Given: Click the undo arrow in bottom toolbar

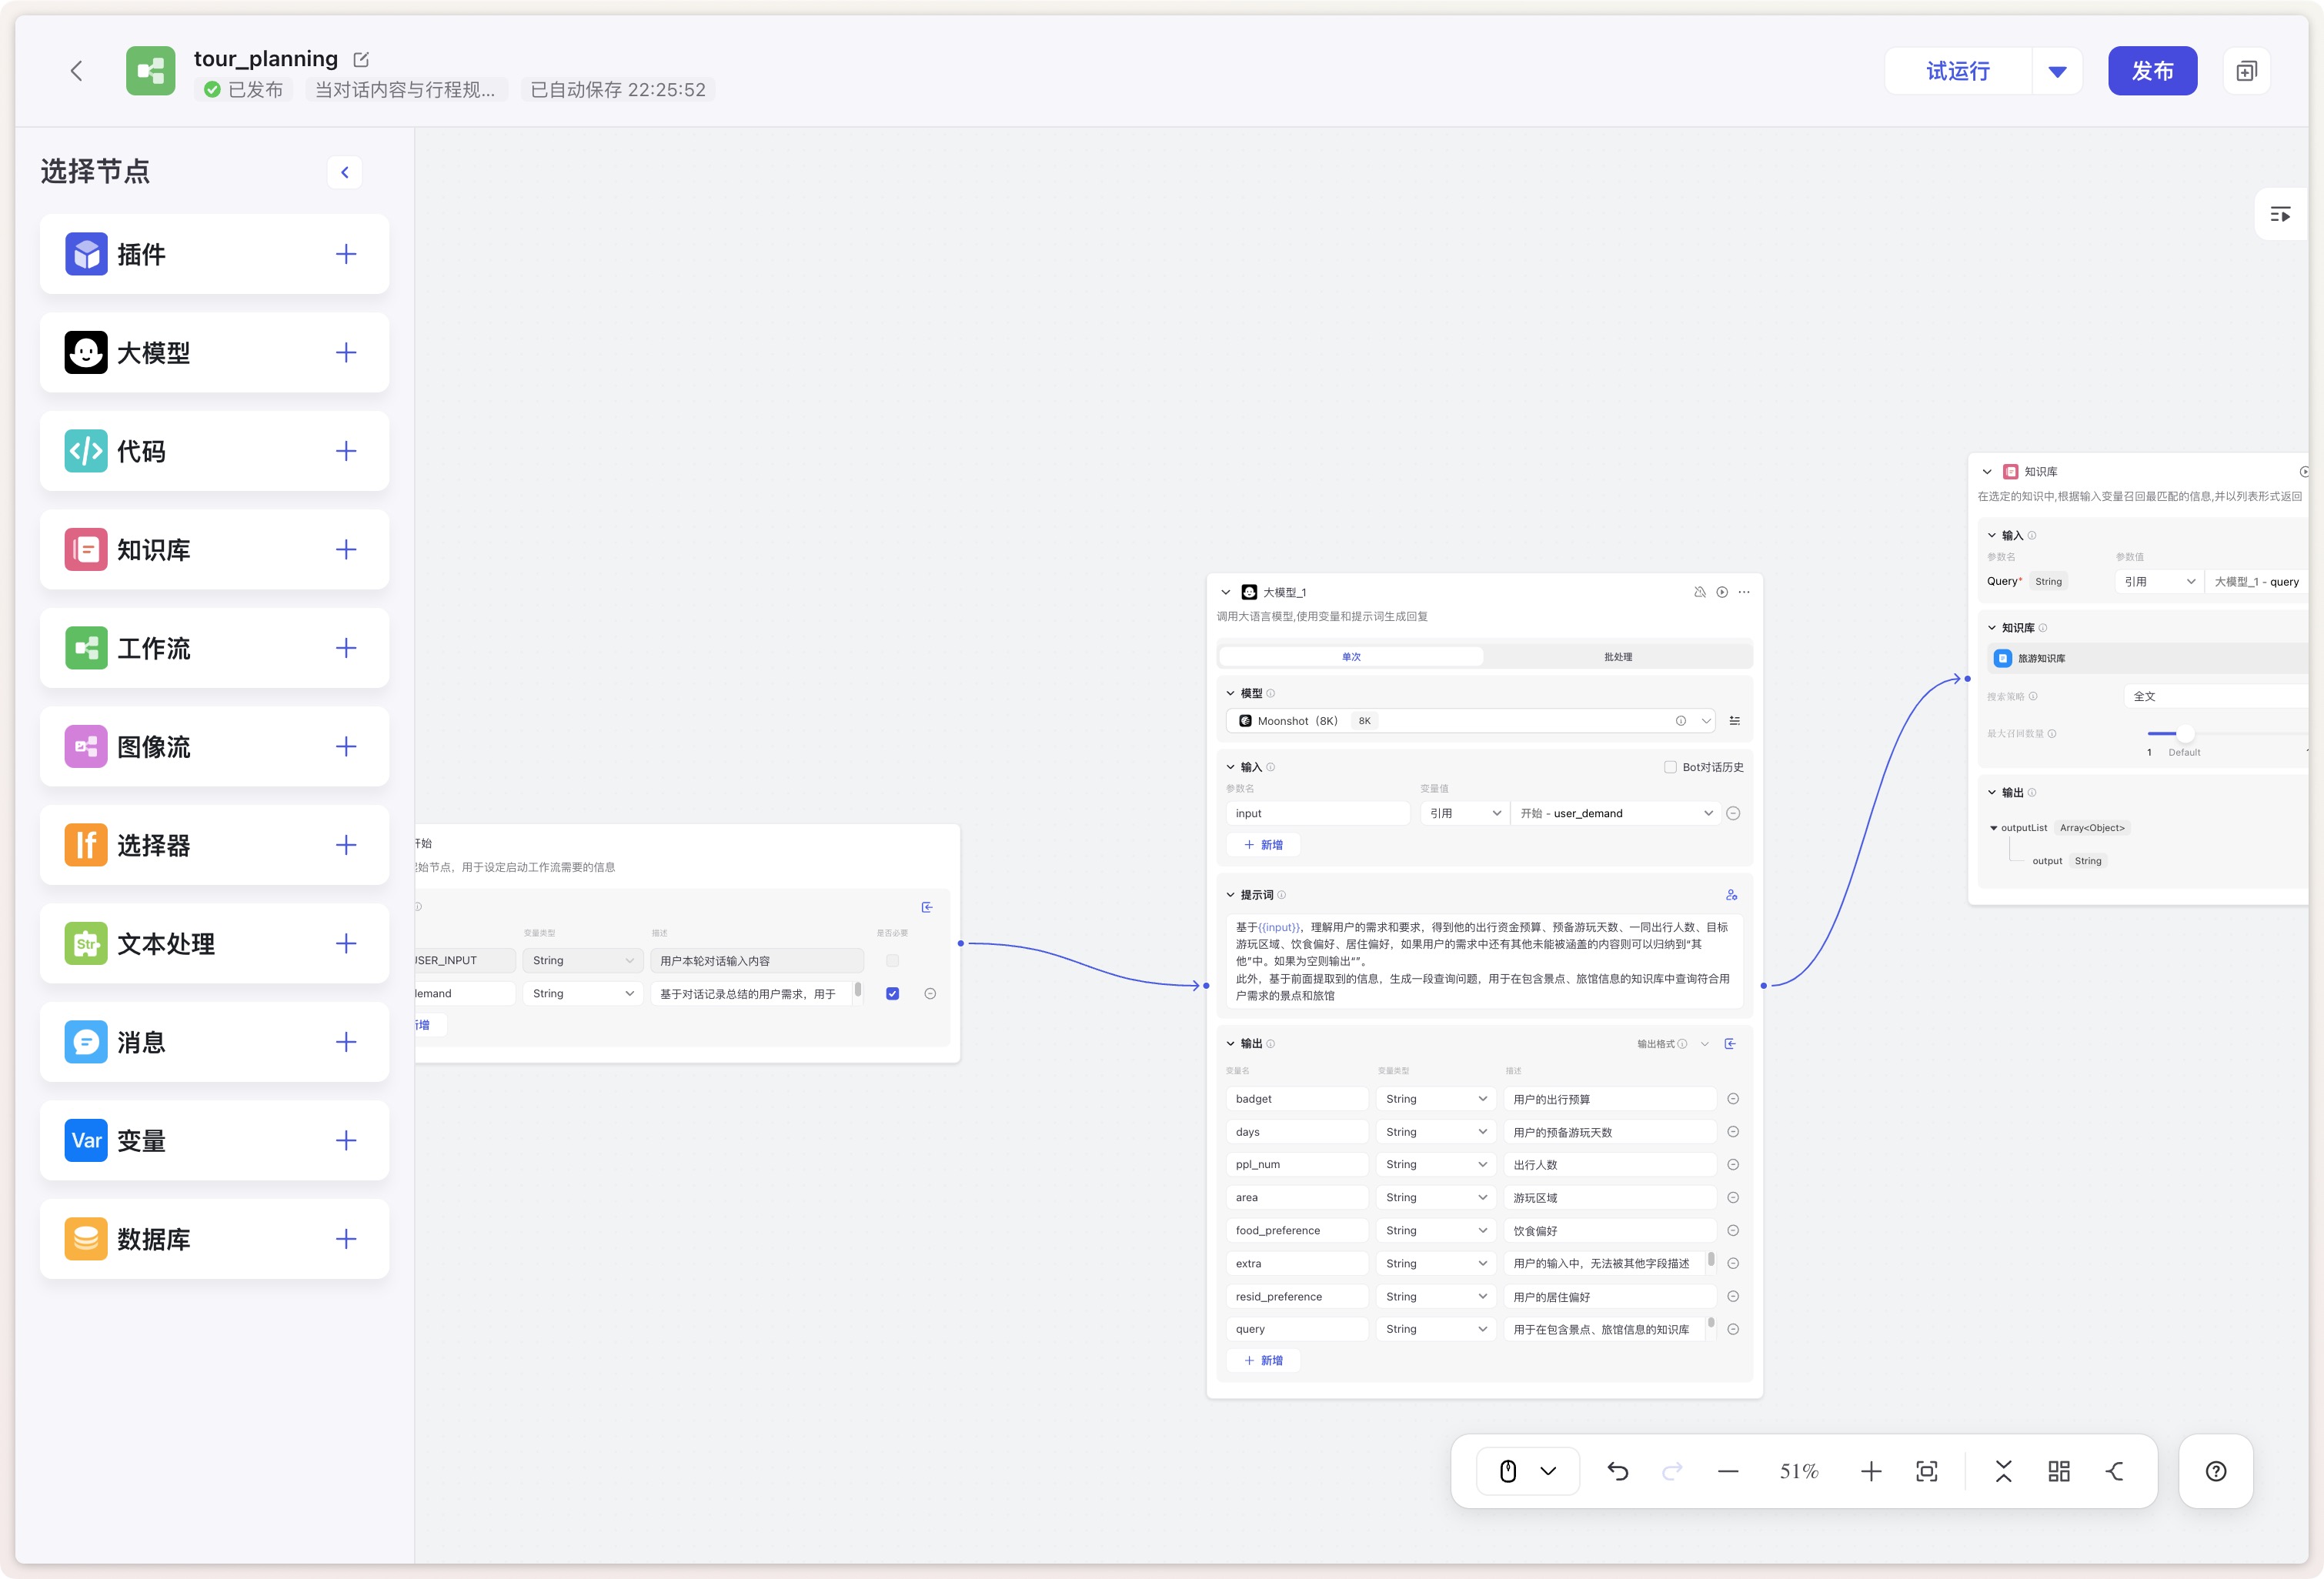Looking at the screenshot, I should tap(1617, 1471).
